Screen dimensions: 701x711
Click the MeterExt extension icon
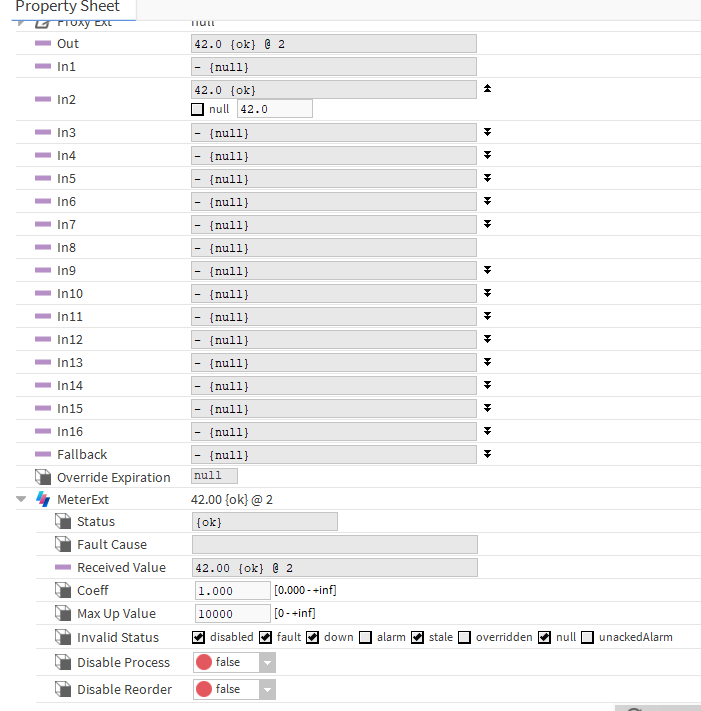click(43, 499)
